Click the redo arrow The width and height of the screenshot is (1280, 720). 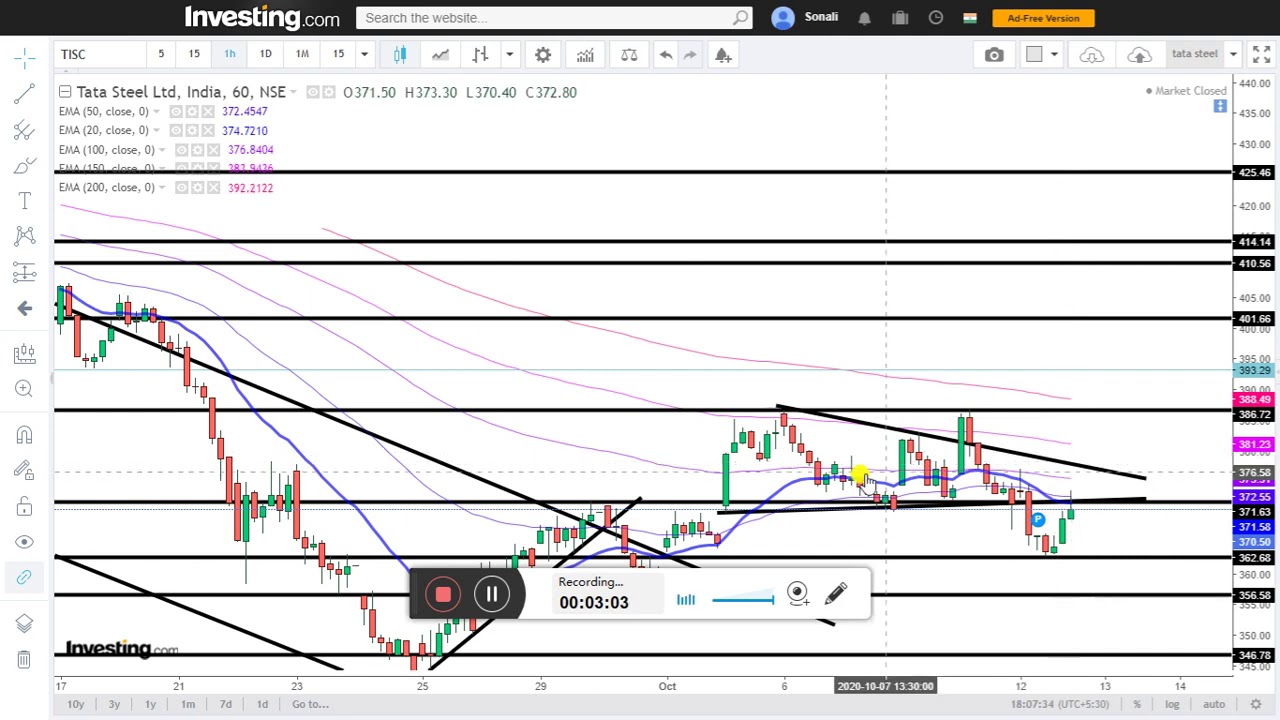[690, 55]
